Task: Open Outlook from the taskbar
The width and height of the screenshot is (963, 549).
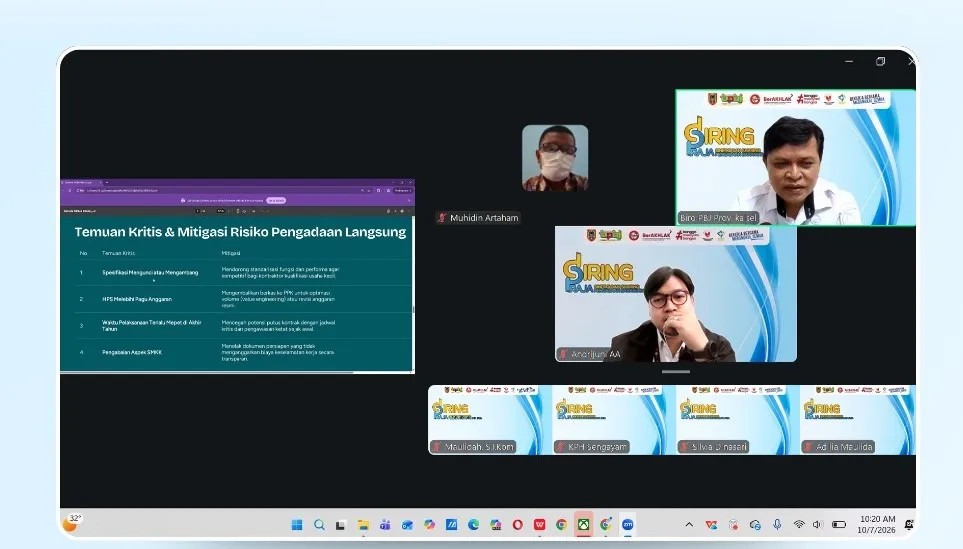Action: tap(407, 524)
